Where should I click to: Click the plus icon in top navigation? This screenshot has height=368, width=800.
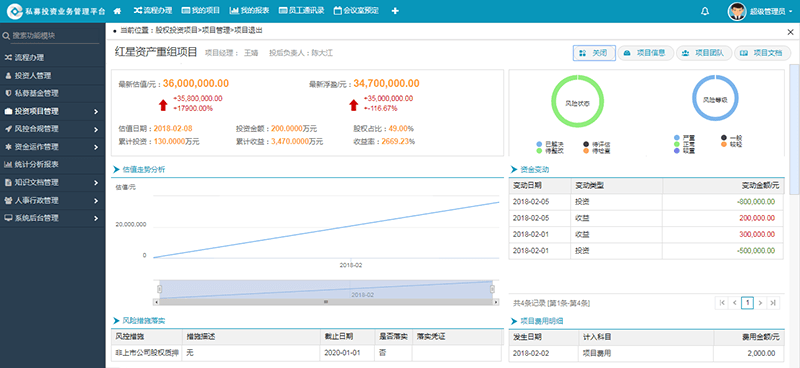pos(395,11)
